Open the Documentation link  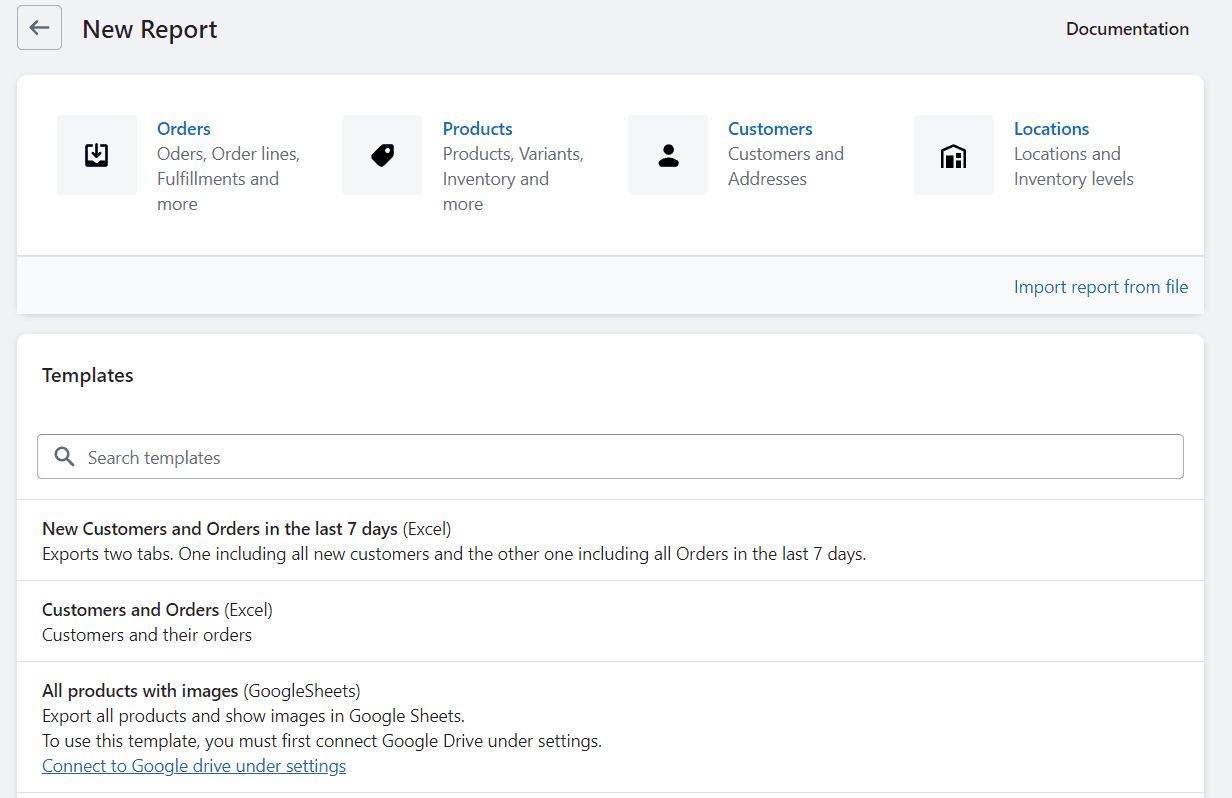1127,29
